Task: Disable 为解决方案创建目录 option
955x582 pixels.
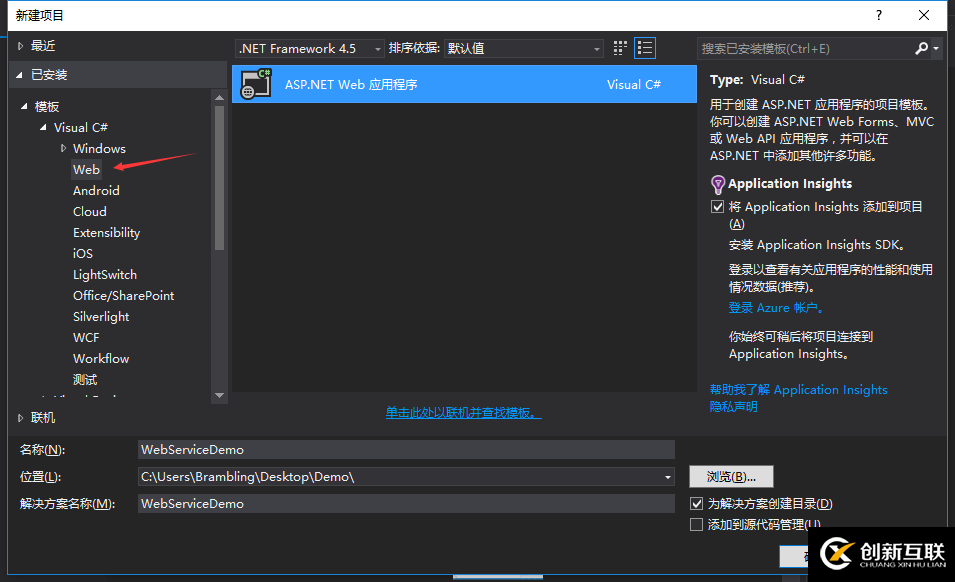Action: tap(696, 503)
